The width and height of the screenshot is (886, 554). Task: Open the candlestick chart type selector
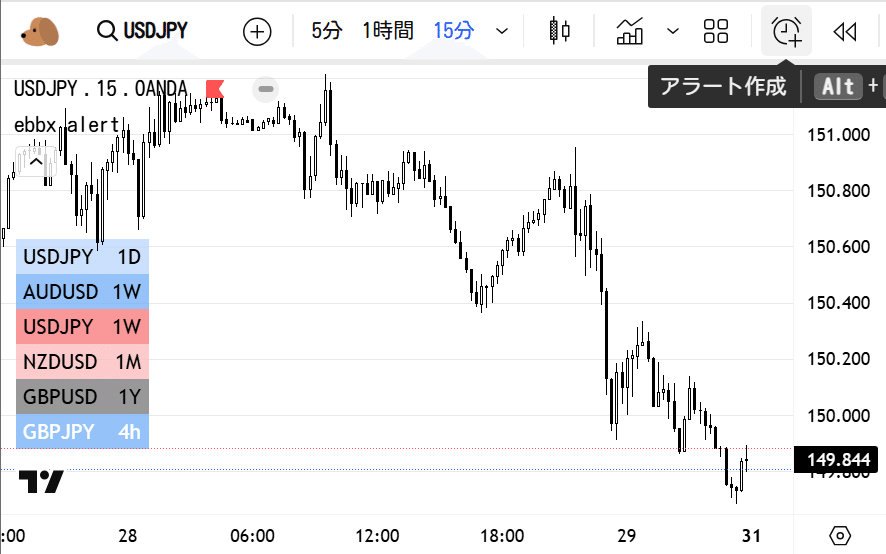[x=560, y=31]
